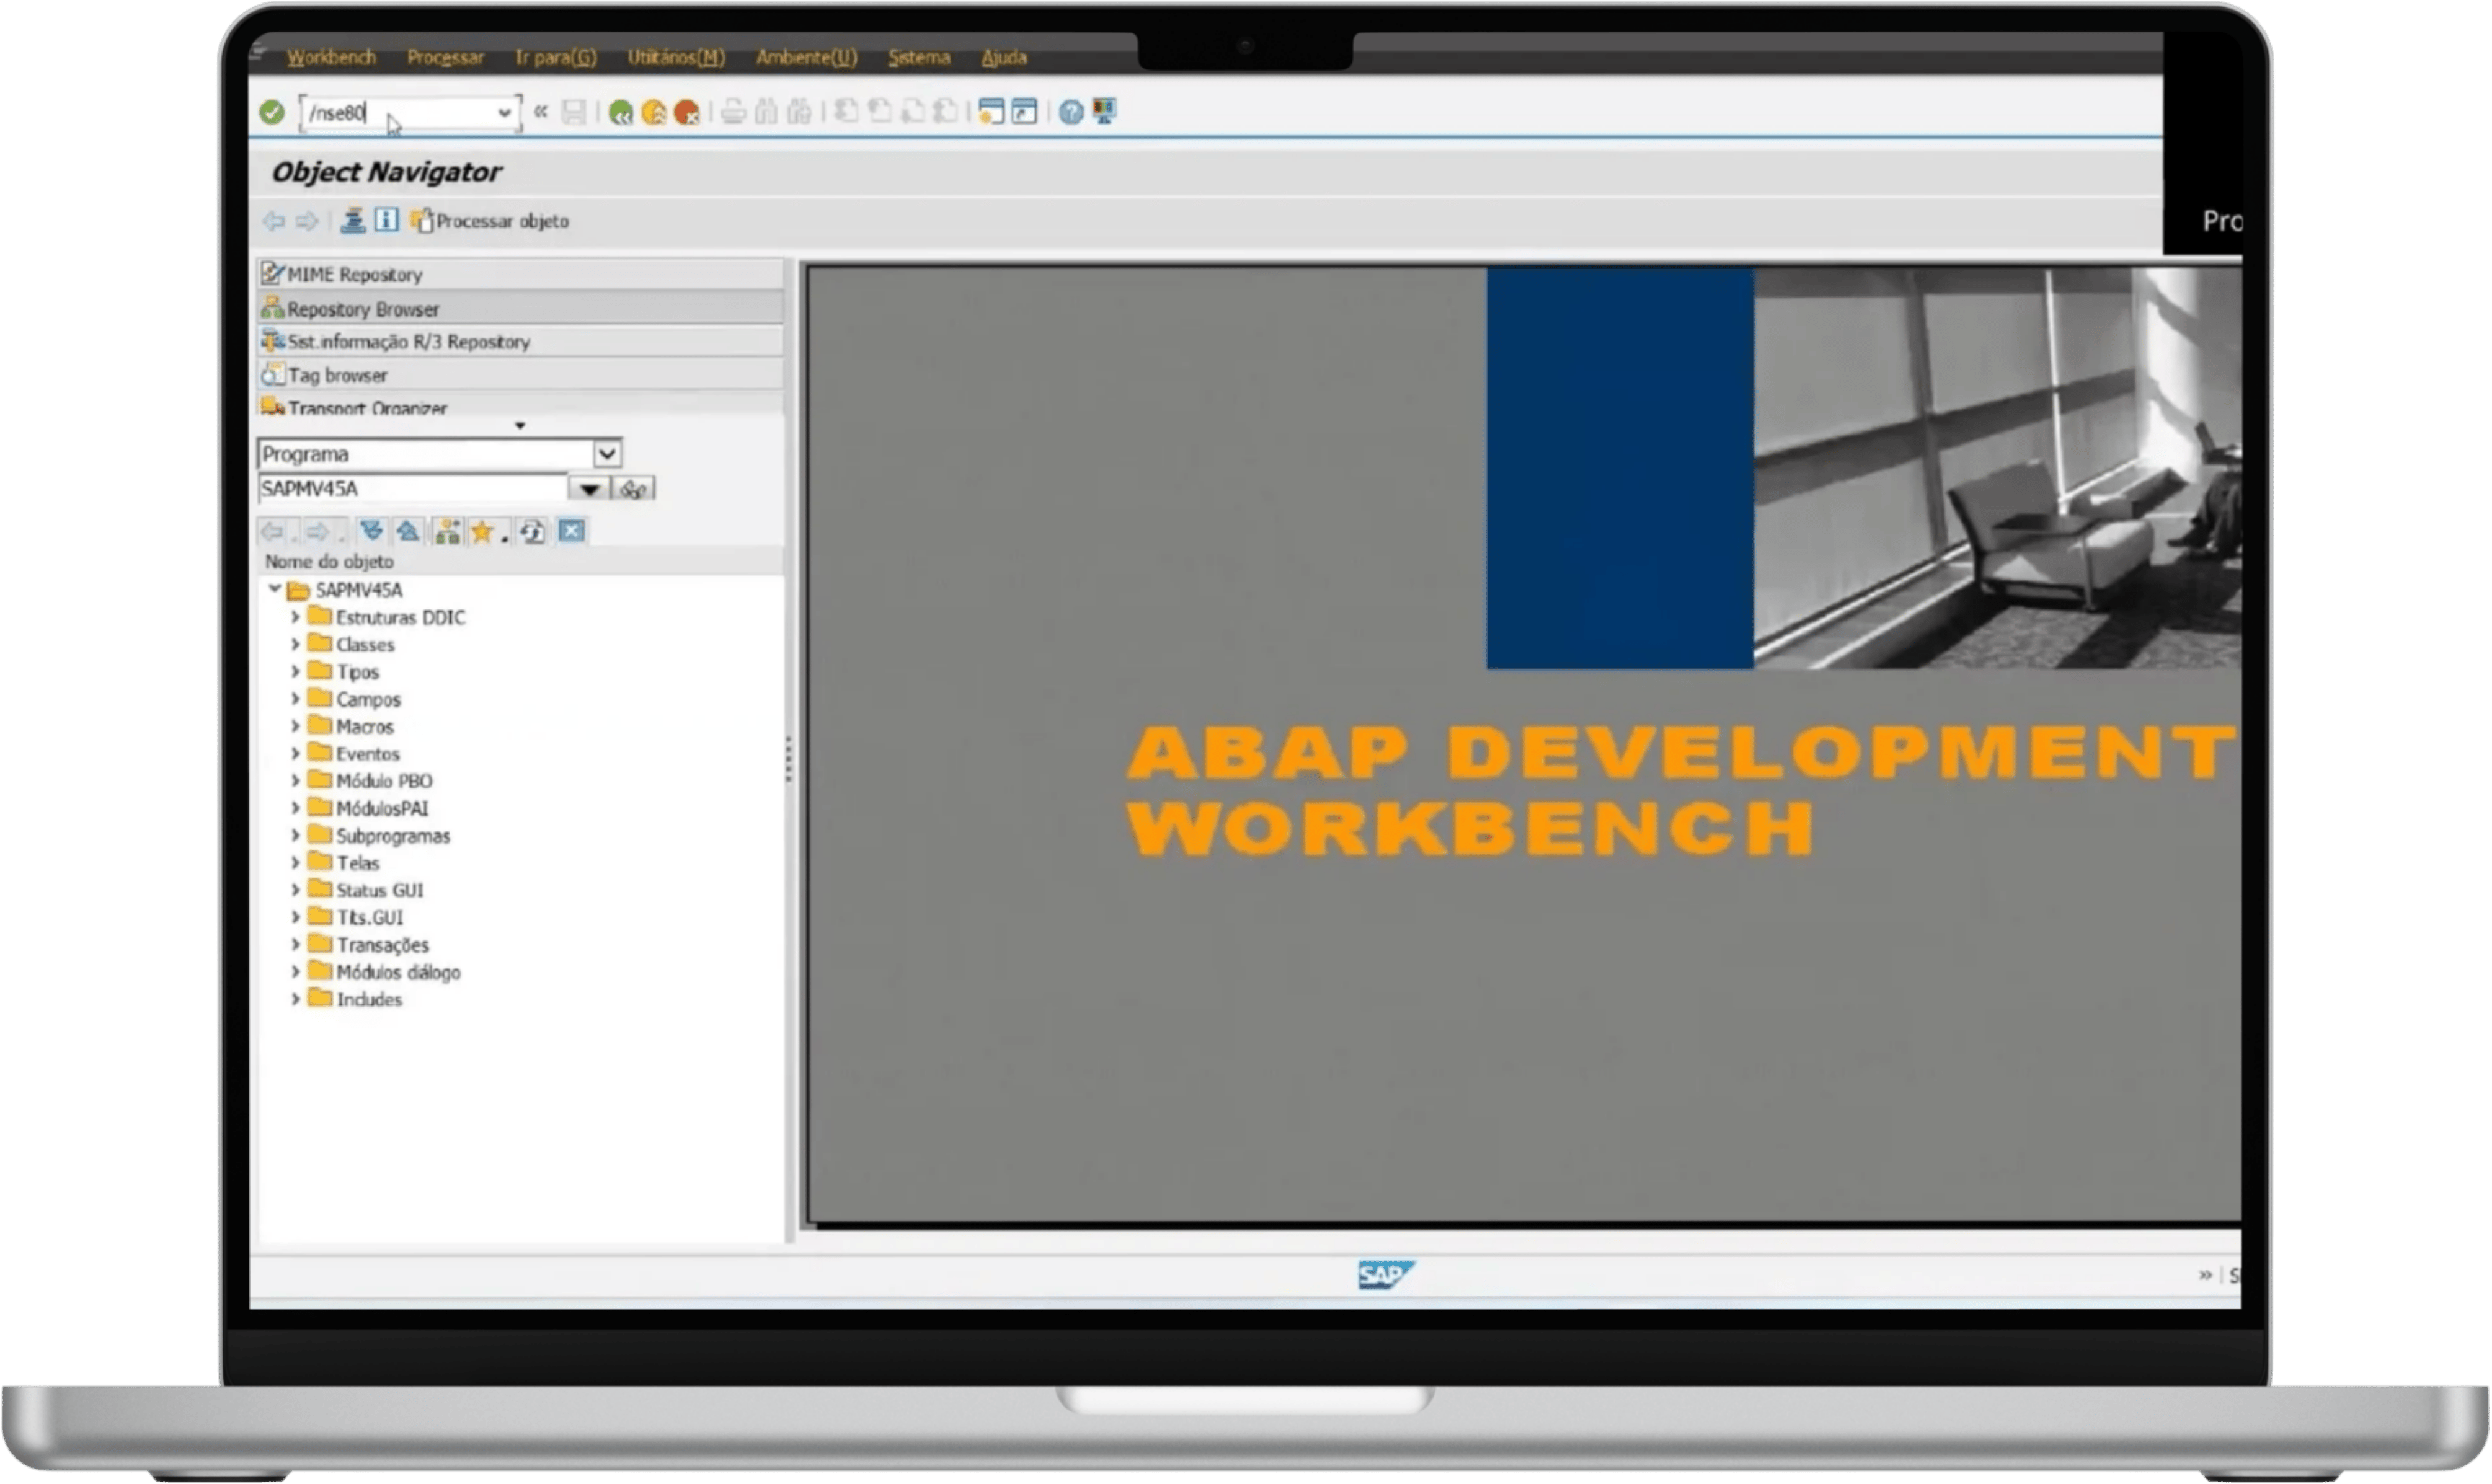Click the Display object glasses button
Screen dimensions: 2492x1484
tap(634, 489)
